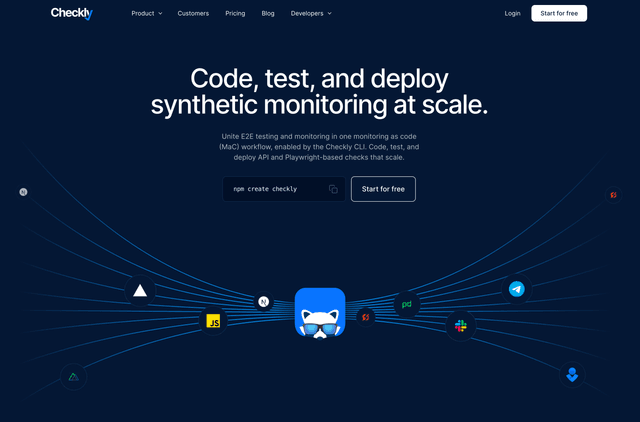
Task: Click the green PagerDuty pd icon
Action: (x=407, y=304)
